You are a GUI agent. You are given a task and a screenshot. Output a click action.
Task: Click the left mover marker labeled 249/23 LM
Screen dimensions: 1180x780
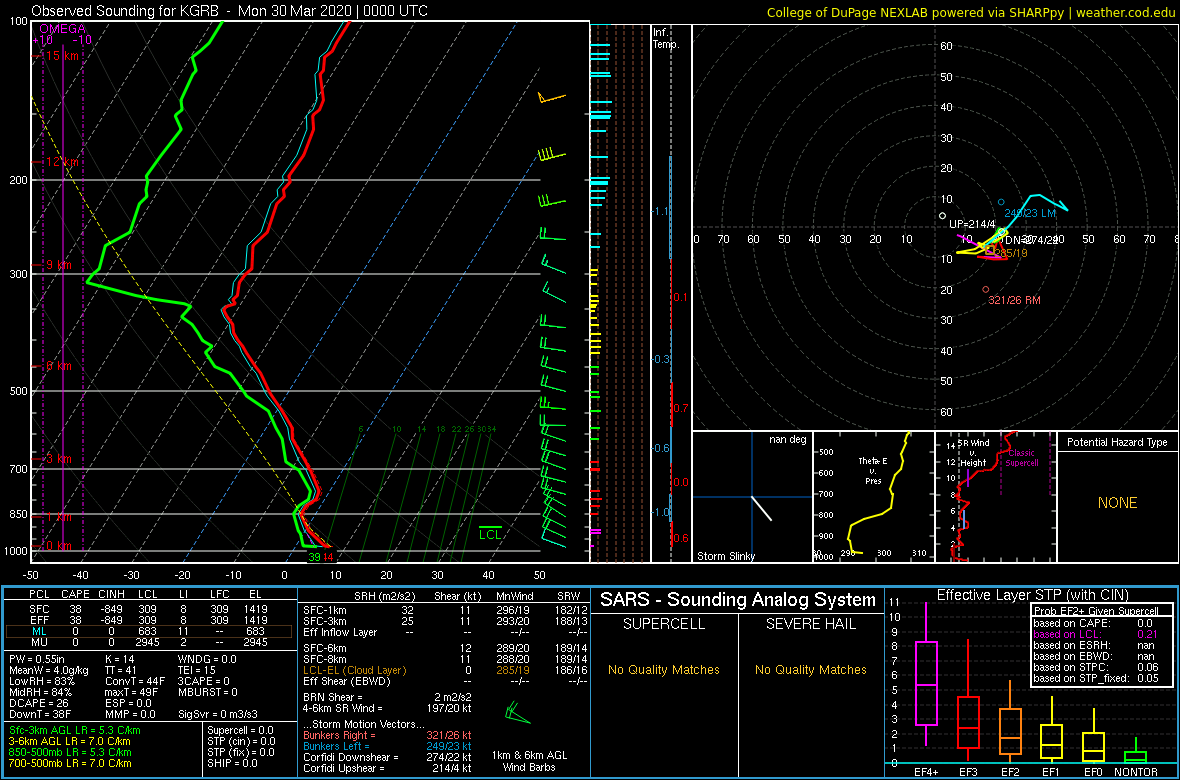point(1001,202)
